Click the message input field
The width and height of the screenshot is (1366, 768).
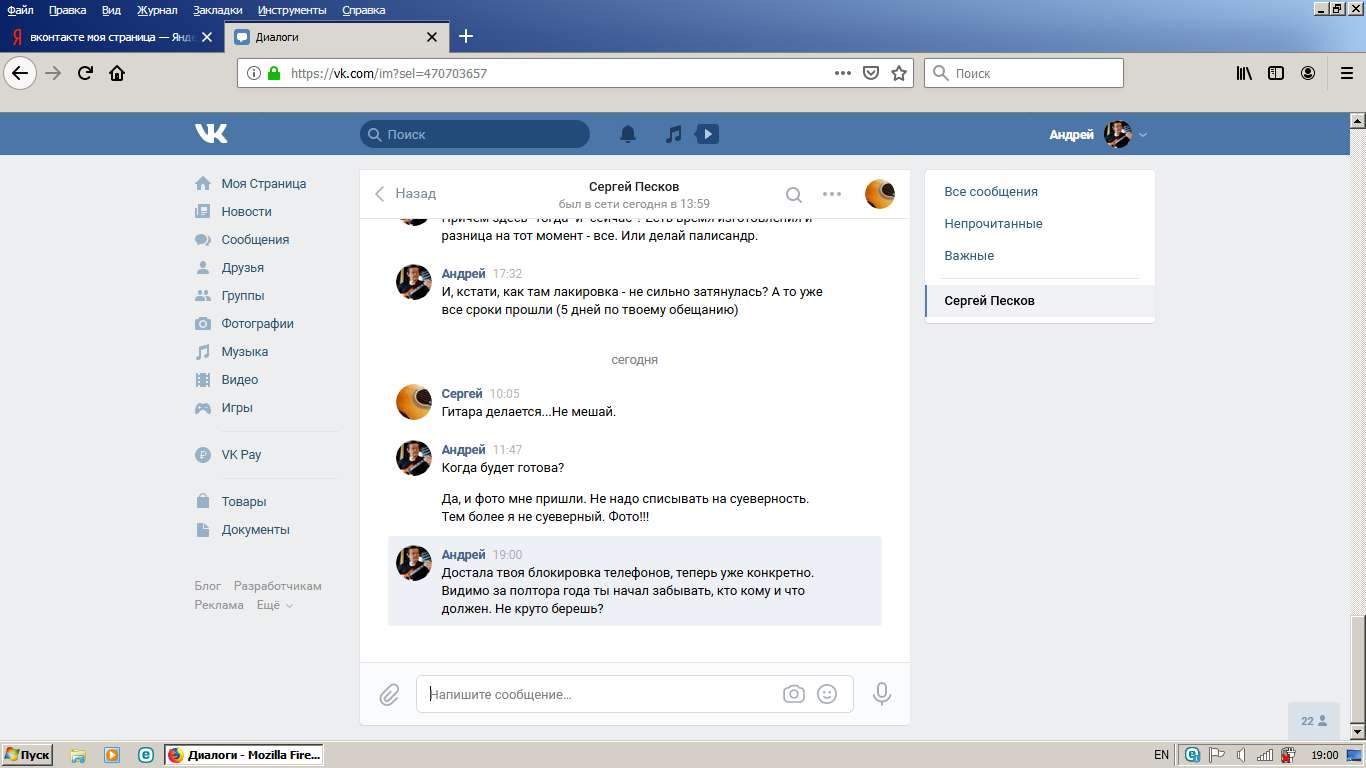click(600, 694)
